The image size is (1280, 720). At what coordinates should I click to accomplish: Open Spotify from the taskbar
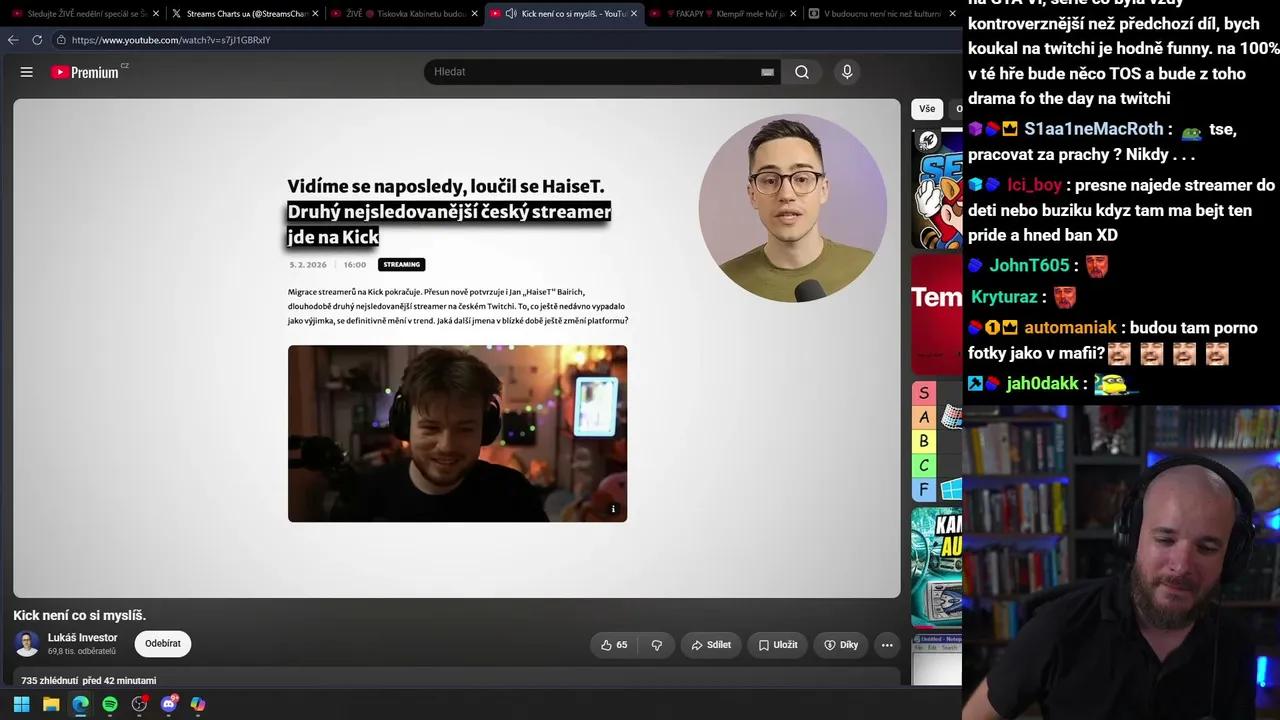[x=110, y=704]
